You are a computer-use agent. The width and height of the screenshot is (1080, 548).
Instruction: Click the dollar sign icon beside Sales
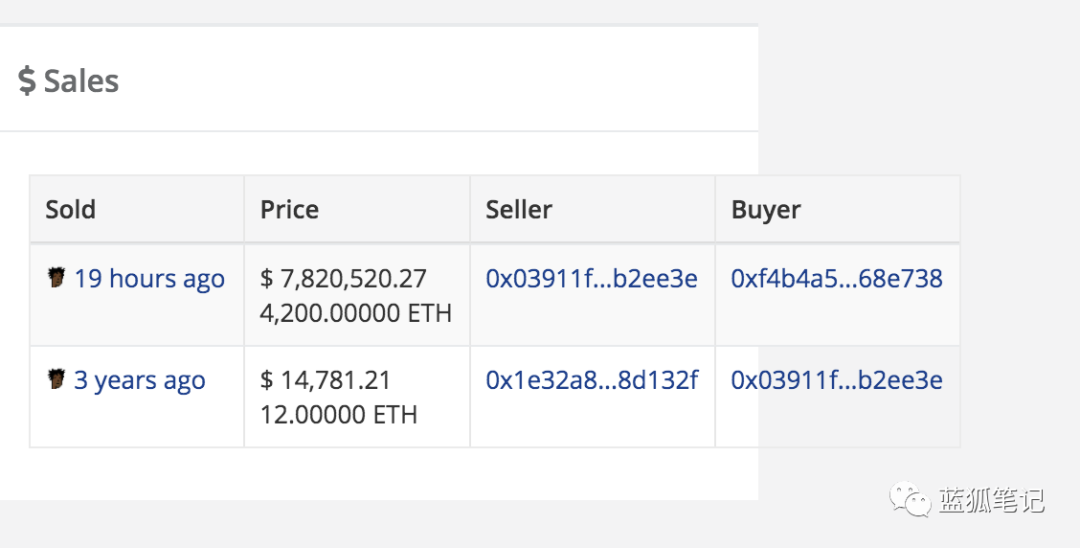27,81
